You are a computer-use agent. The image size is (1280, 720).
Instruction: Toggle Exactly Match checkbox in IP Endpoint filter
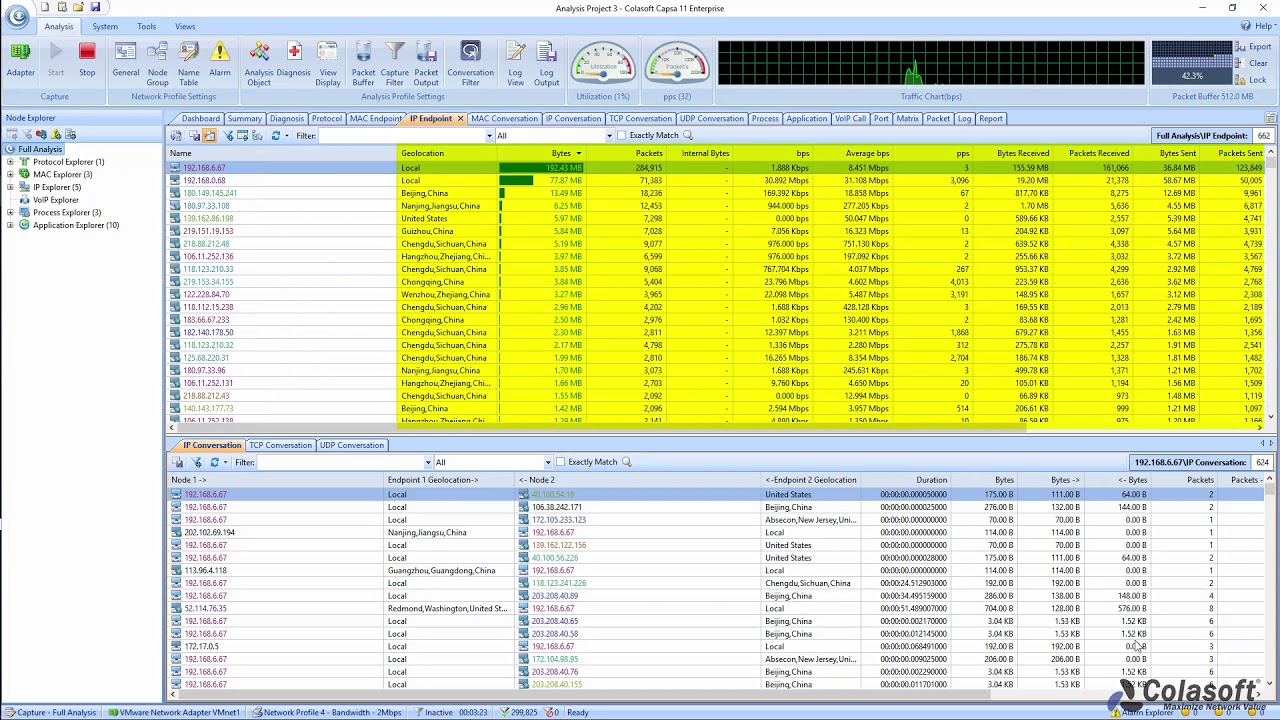pyautogui.click(x=622, y=135)
